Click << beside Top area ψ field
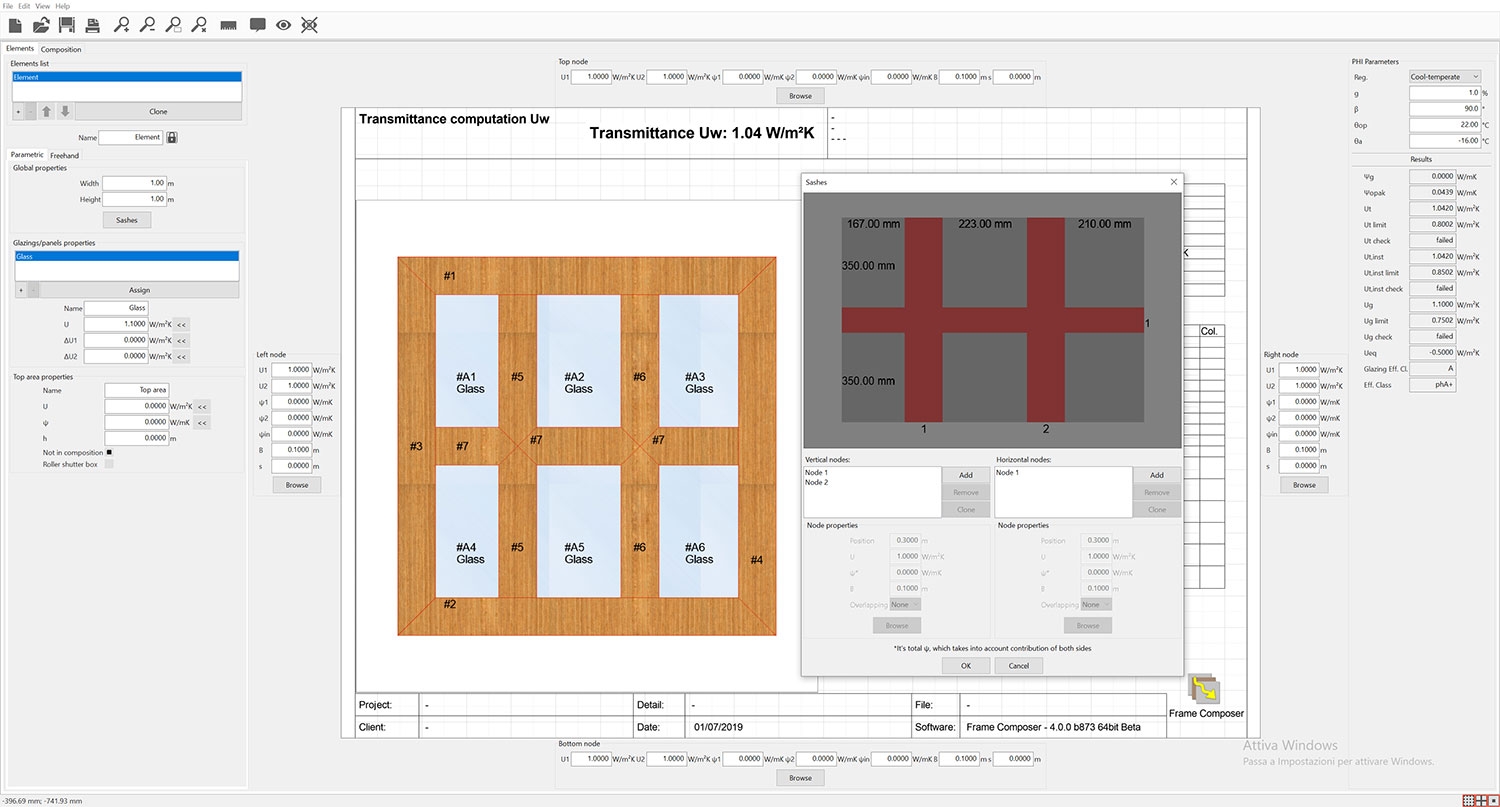The image size is (1500, 807). [x=202, y=423]
